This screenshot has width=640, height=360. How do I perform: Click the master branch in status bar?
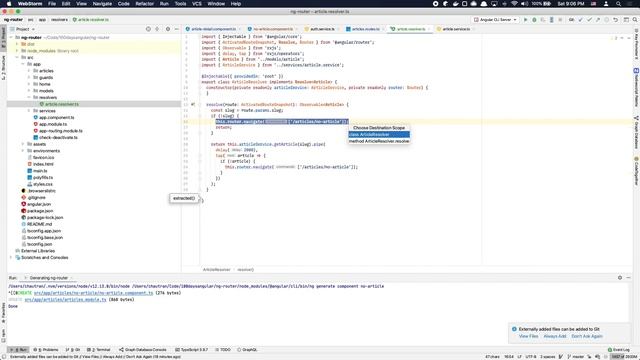coord(576,357)
